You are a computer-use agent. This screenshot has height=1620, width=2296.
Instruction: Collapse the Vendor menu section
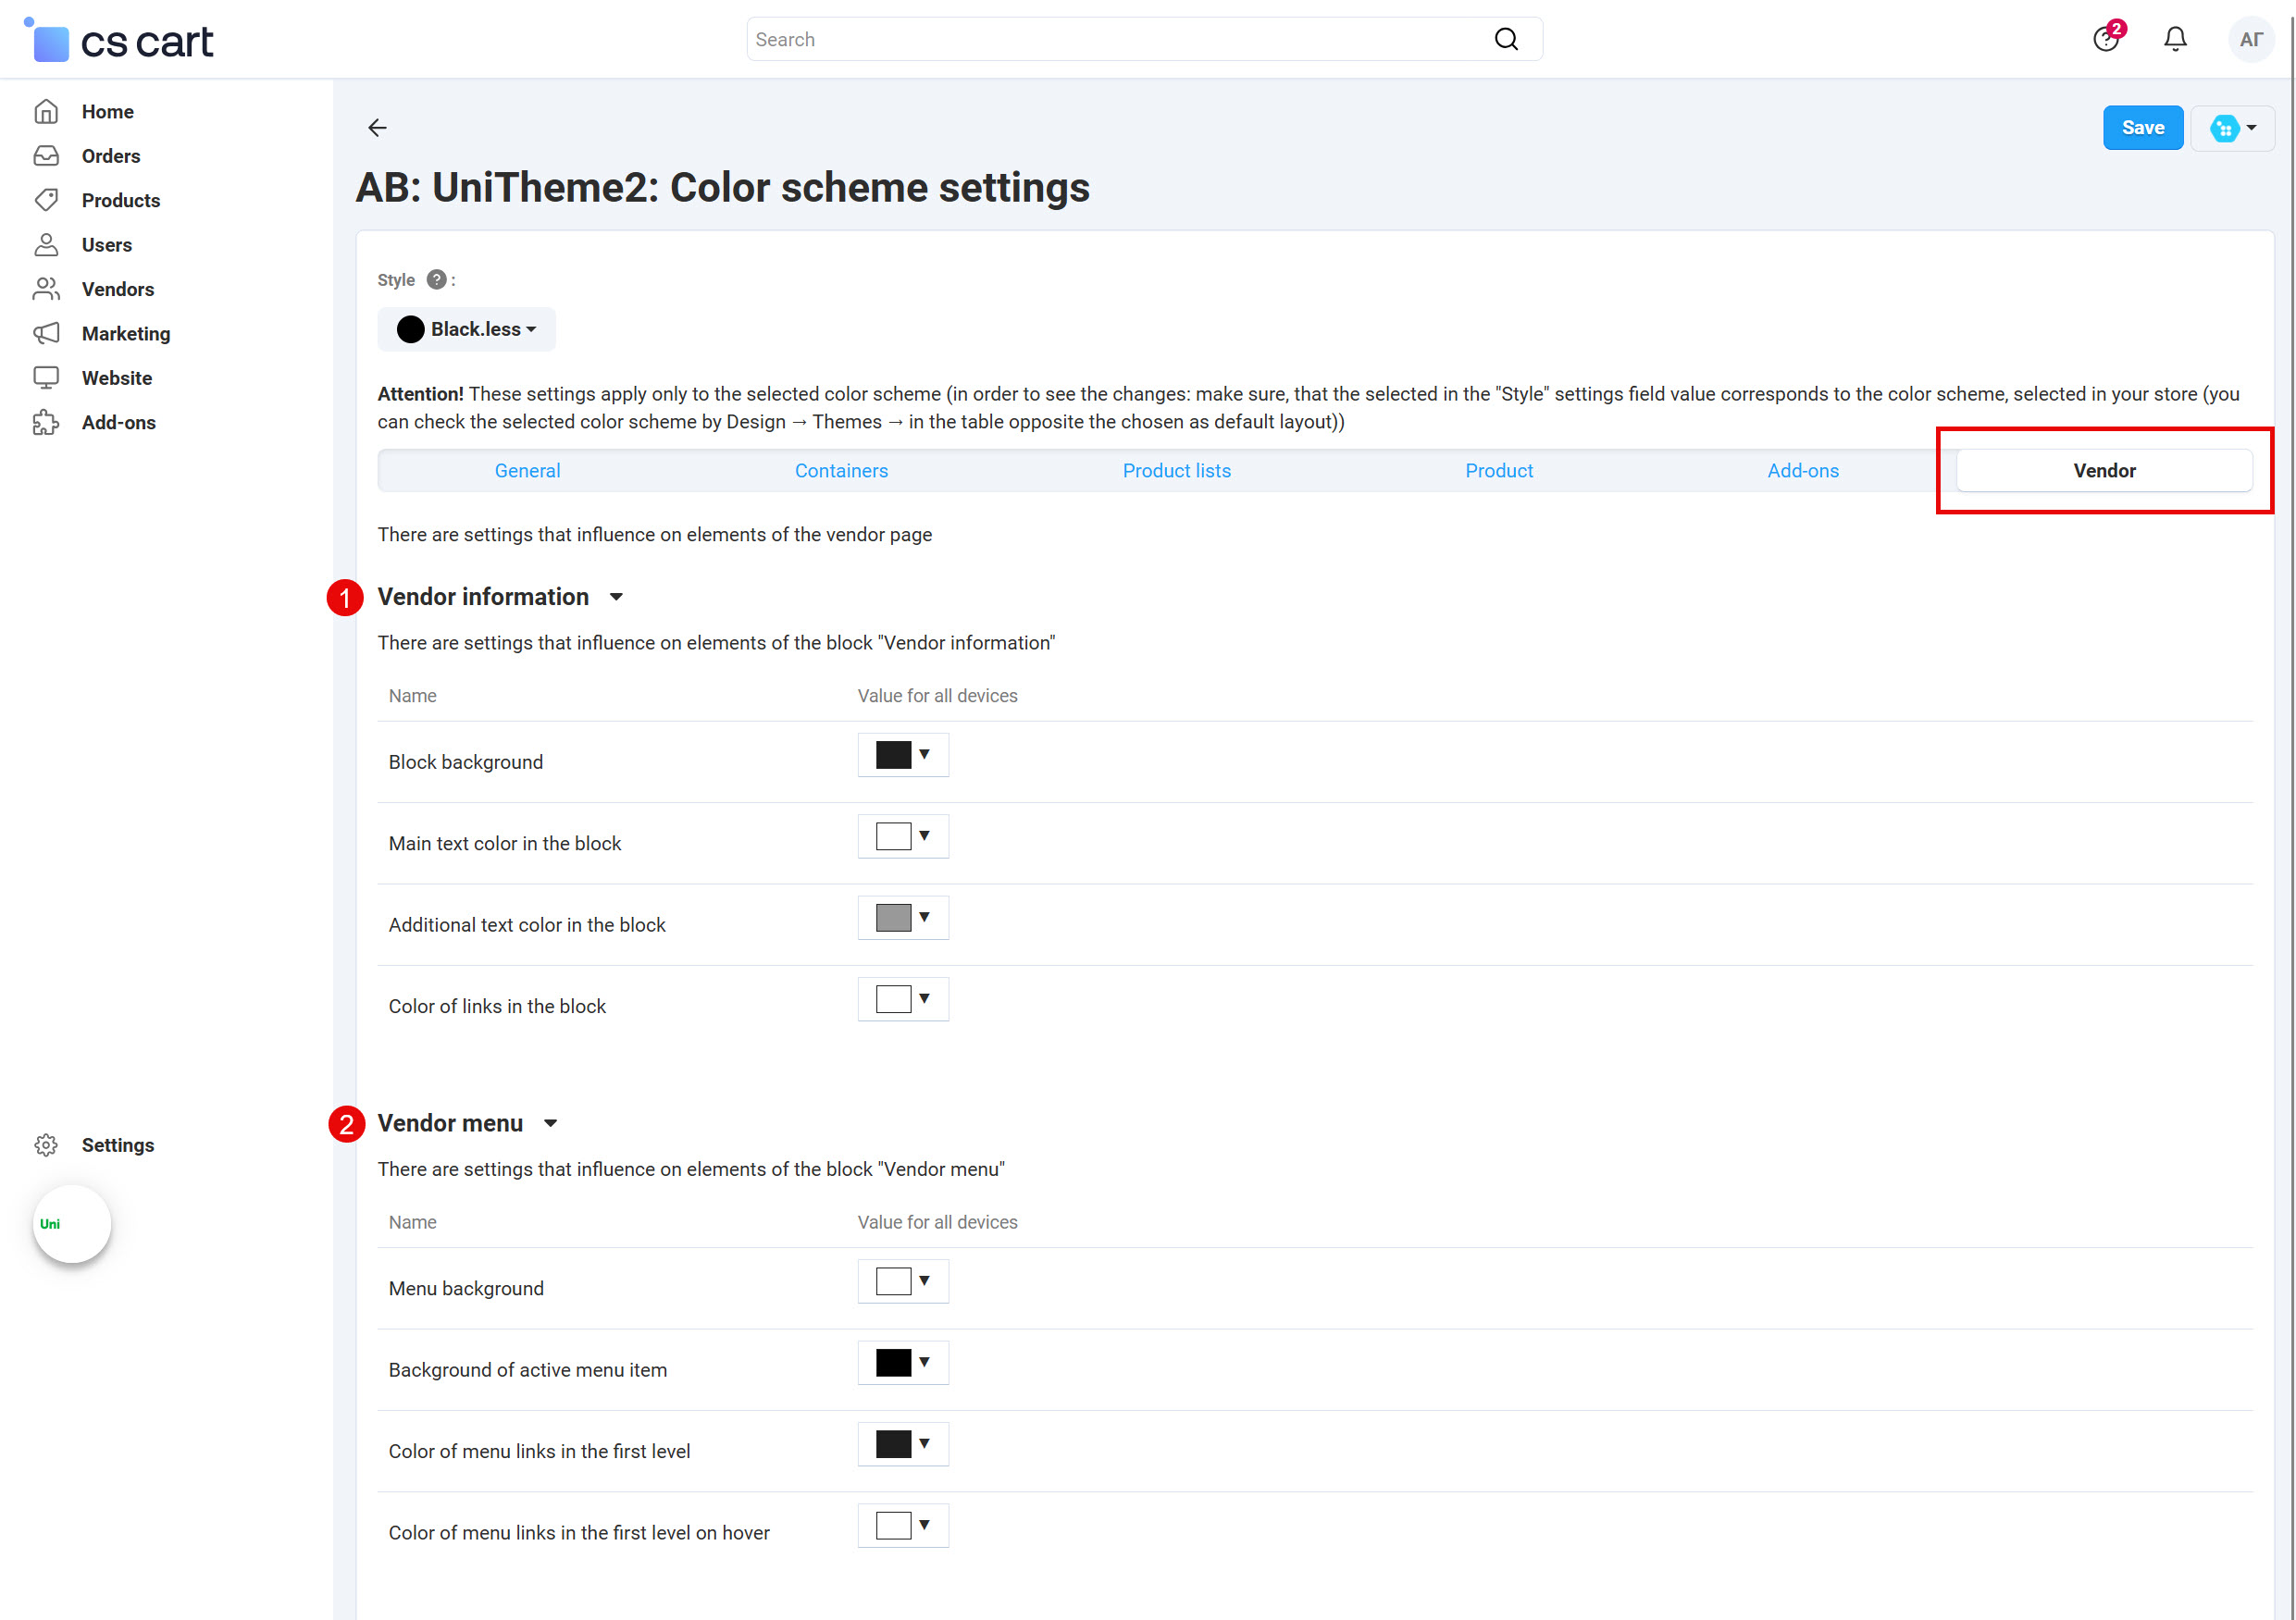point(551,1122)
